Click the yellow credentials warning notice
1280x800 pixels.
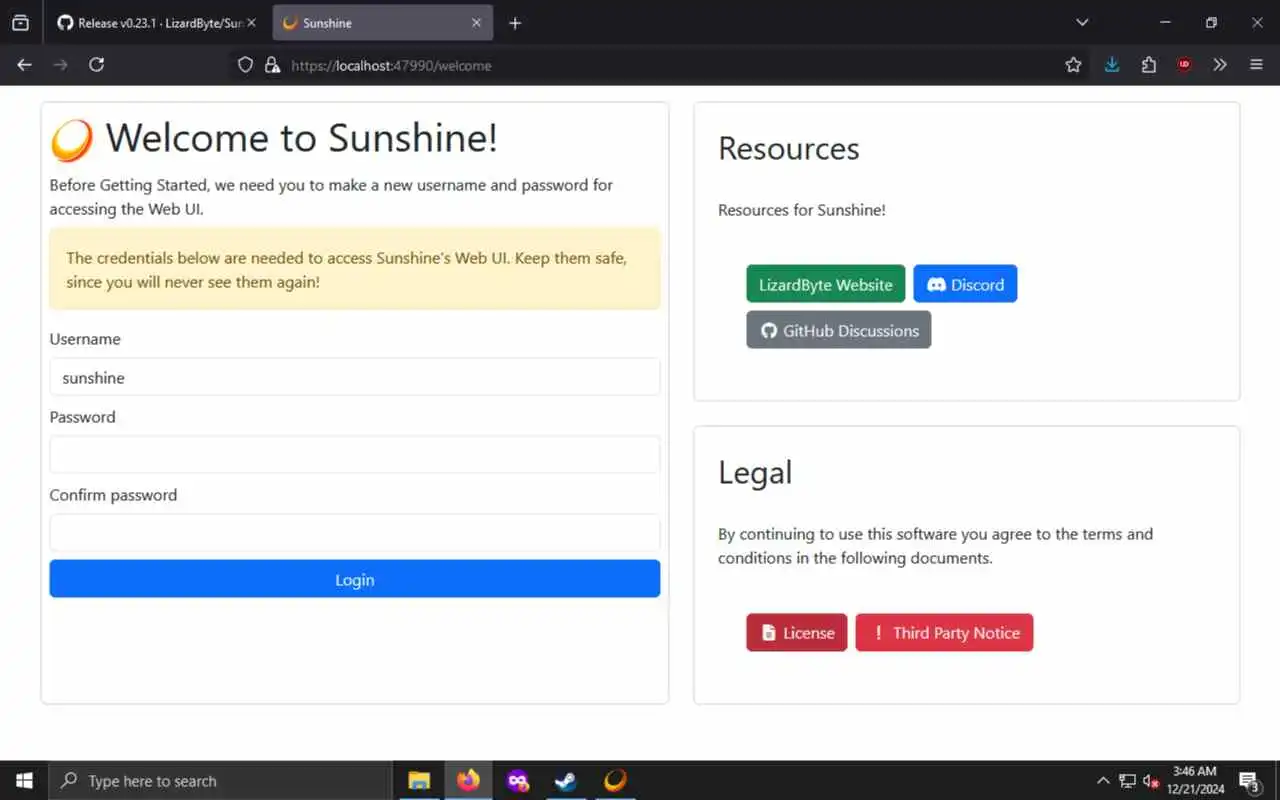pyautogui.click(x=355, y=269)
